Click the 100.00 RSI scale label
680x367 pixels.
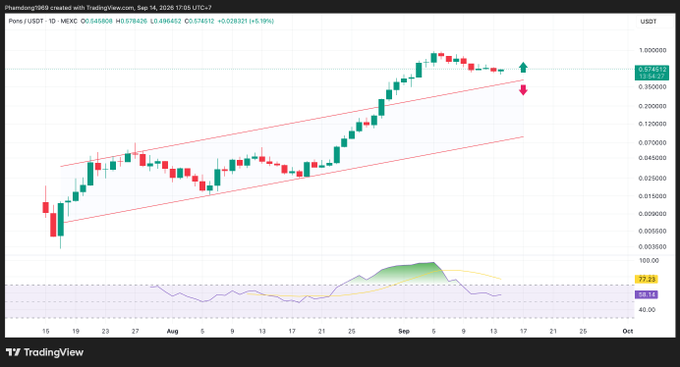tap(649, 260)
